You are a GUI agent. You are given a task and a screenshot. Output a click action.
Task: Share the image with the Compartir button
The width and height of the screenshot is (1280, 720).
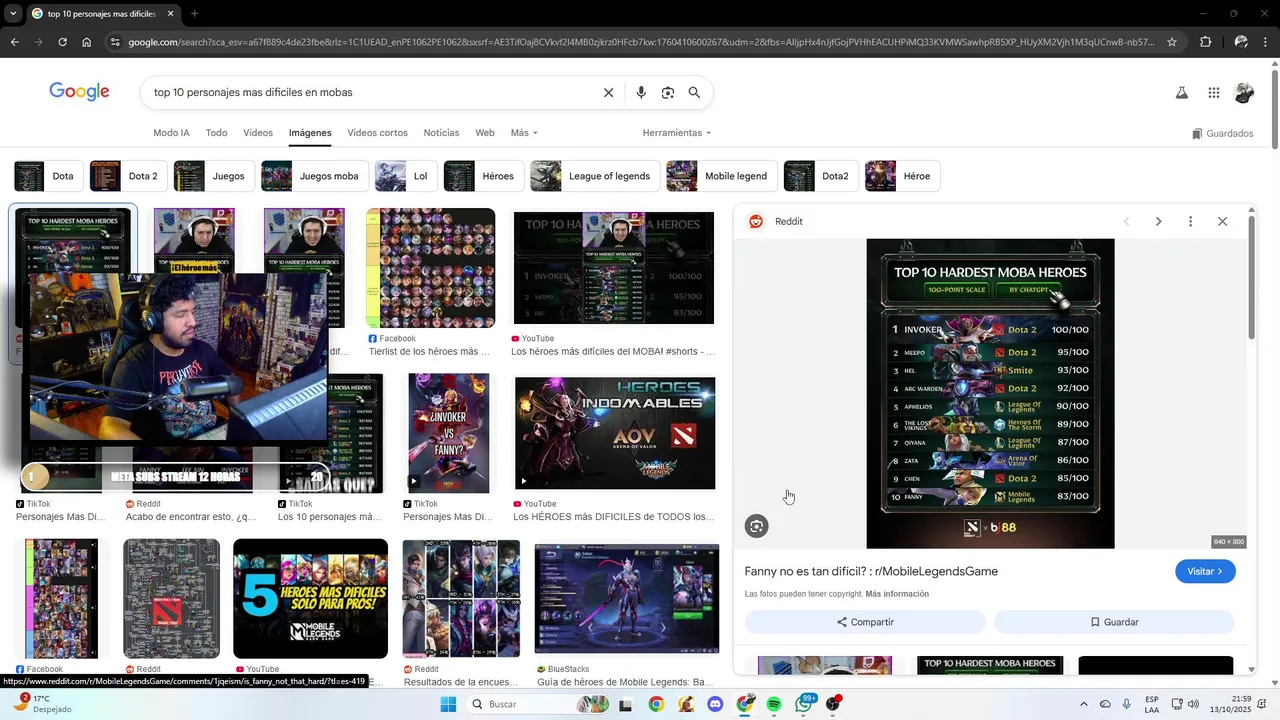point(865,622)
